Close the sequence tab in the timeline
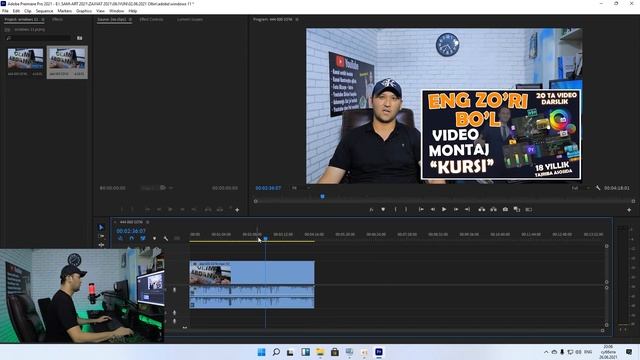The width and height of the screenshot is (640, 360). (115, 222)
